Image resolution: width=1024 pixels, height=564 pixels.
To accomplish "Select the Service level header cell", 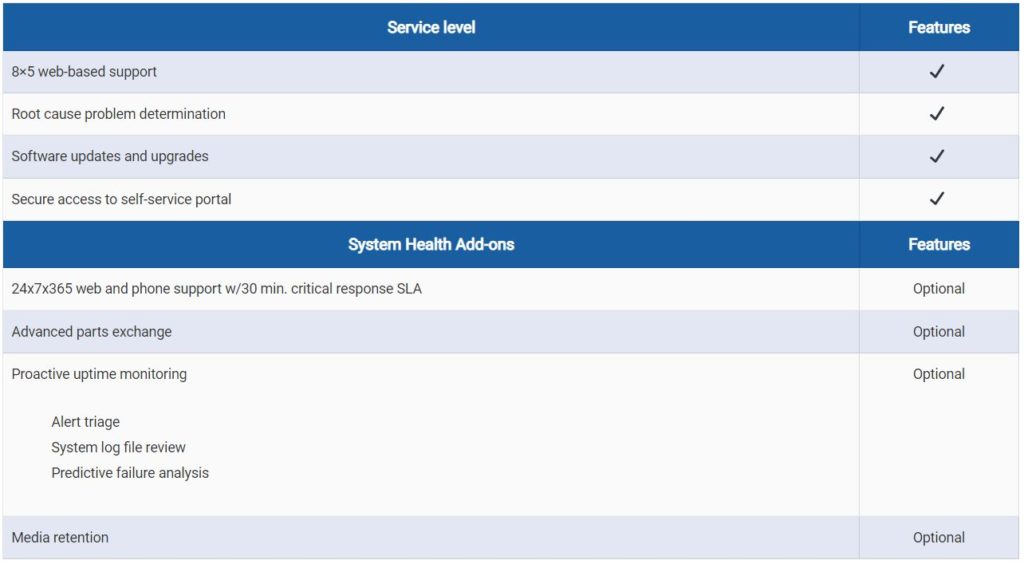I will point(431,27).
